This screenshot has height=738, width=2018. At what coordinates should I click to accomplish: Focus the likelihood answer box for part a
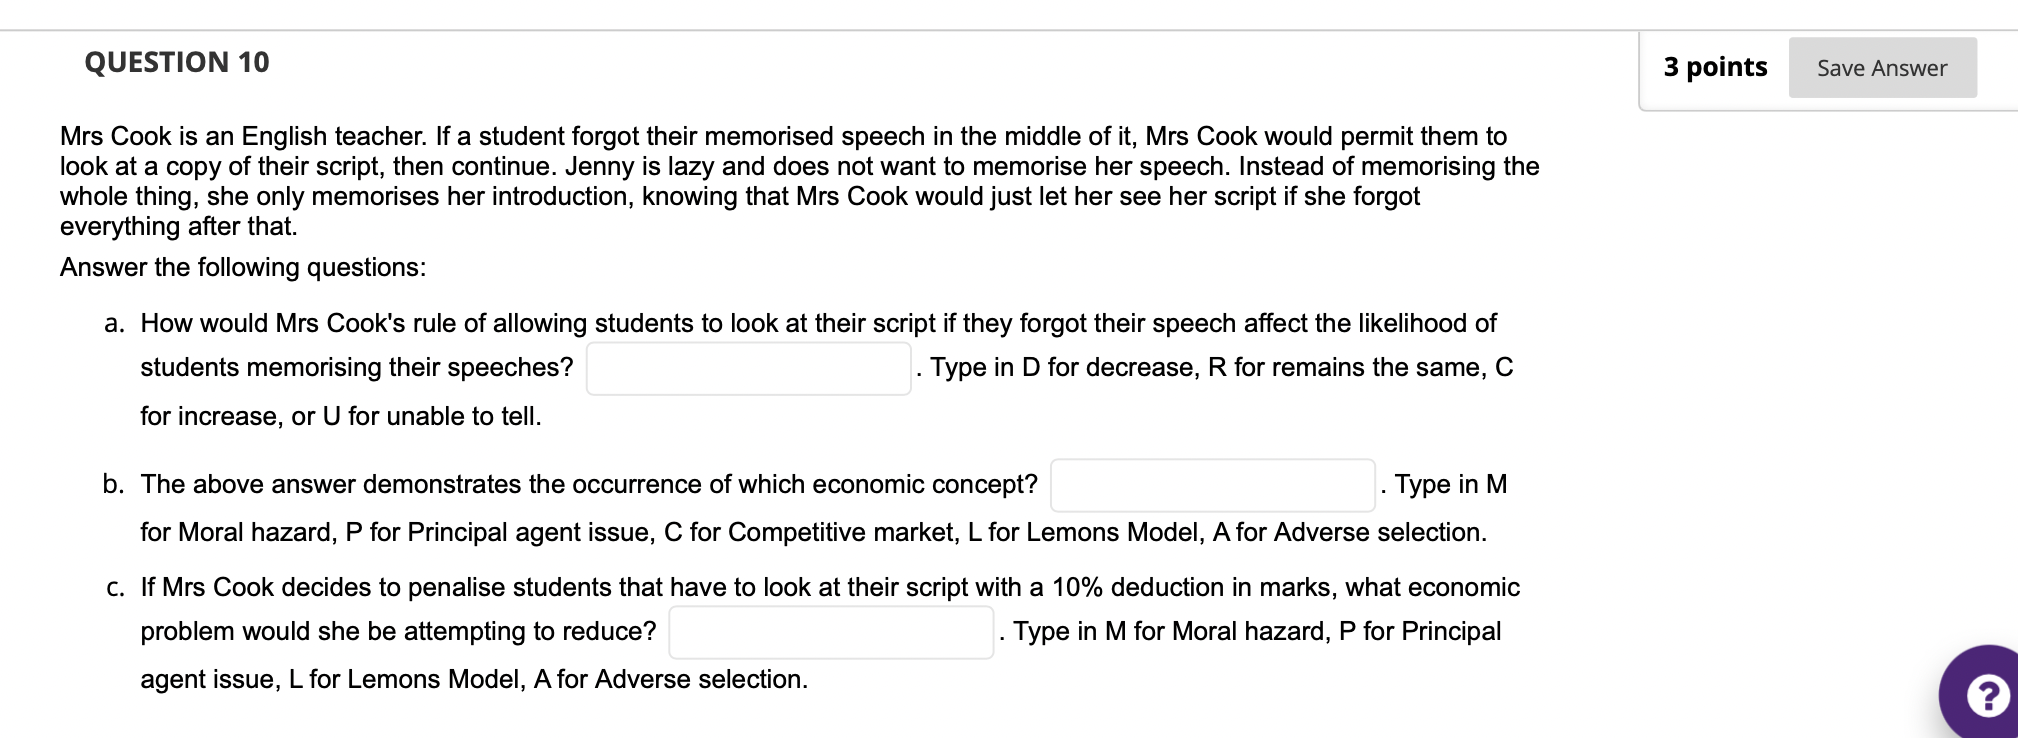click(x=748, y=367)
